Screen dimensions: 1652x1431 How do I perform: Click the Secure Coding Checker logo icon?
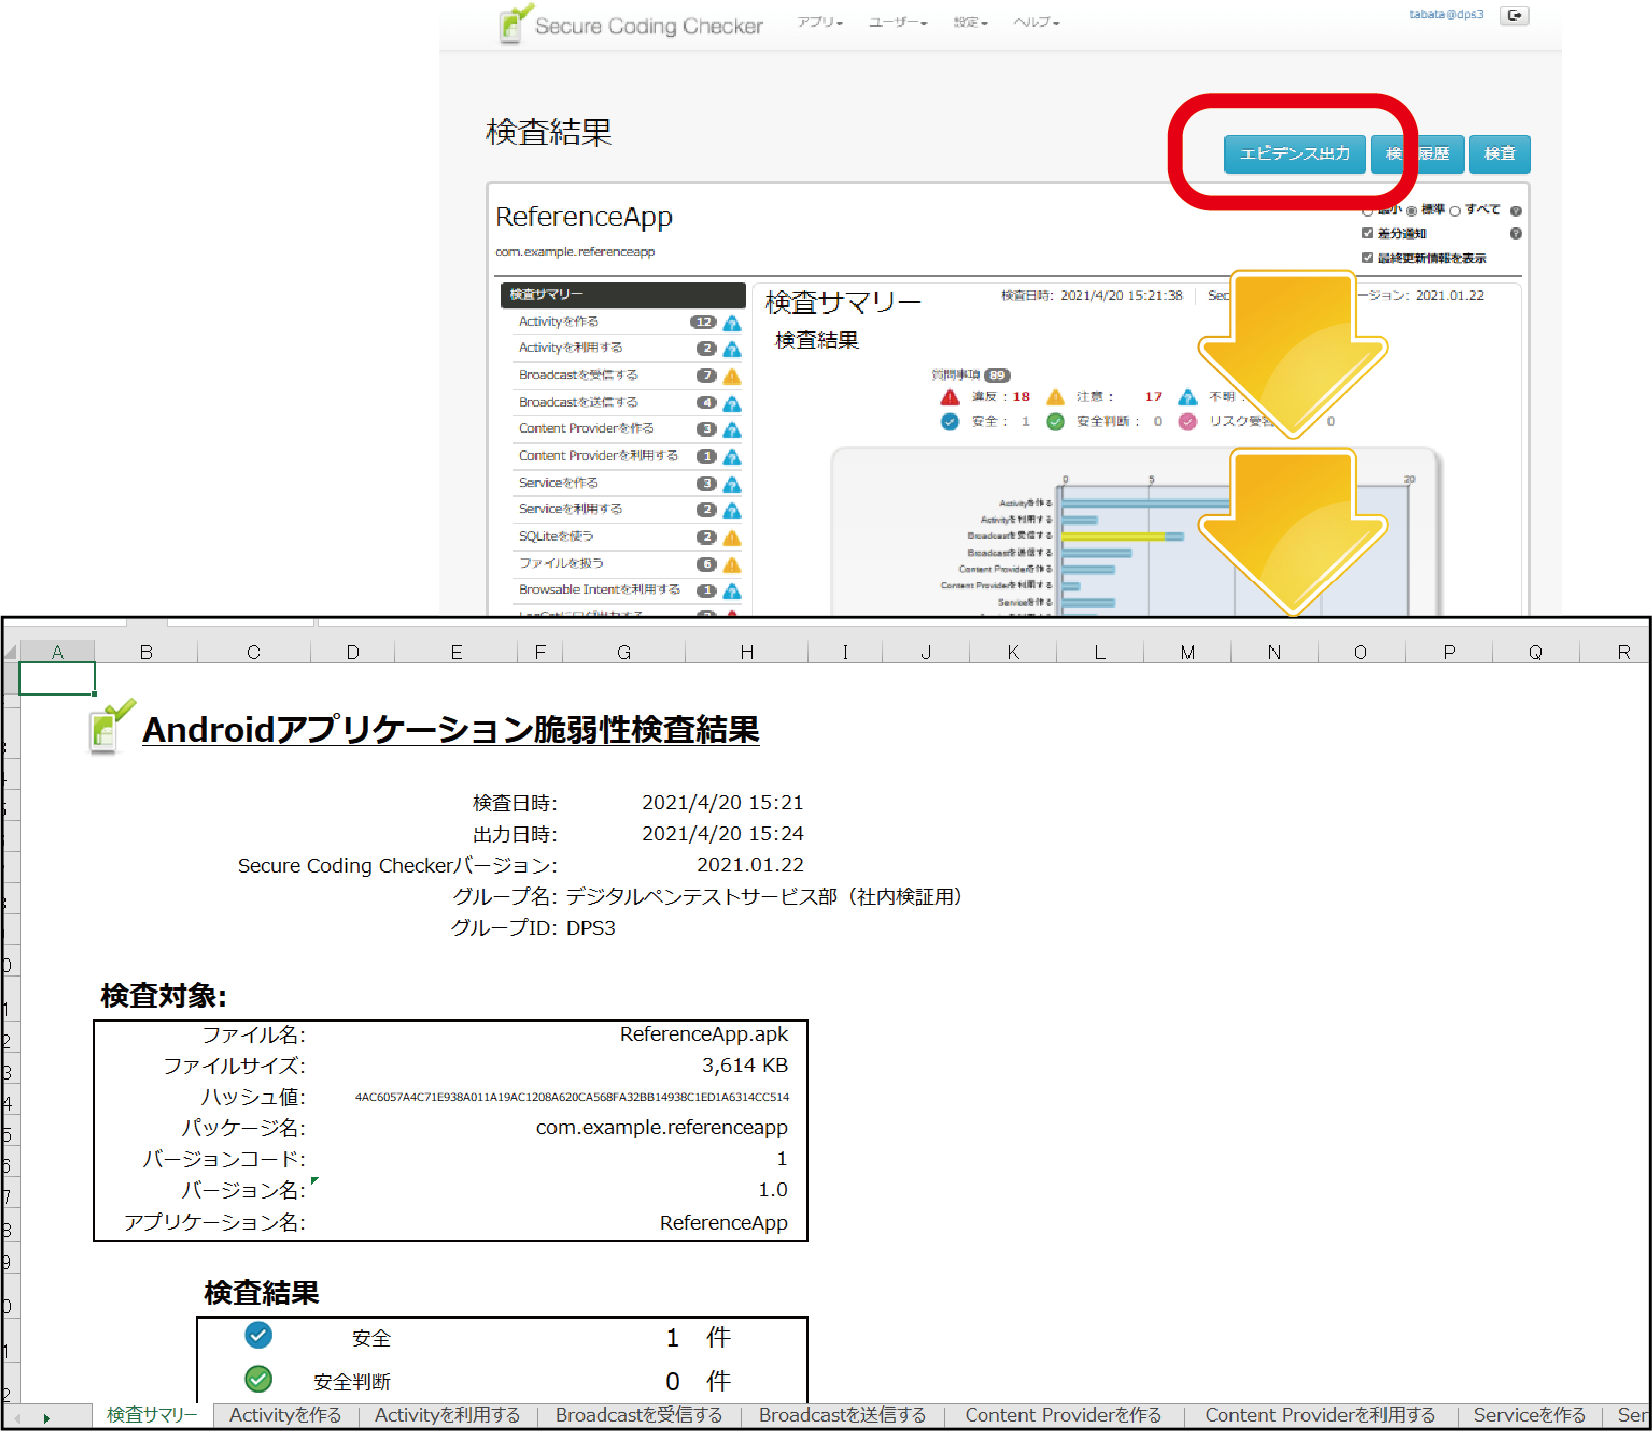(515, 23)
